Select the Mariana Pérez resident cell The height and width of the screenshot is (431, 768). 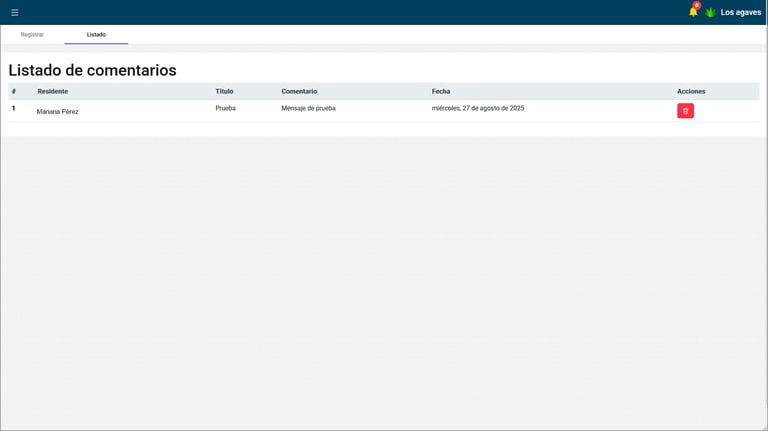(58, 112)
